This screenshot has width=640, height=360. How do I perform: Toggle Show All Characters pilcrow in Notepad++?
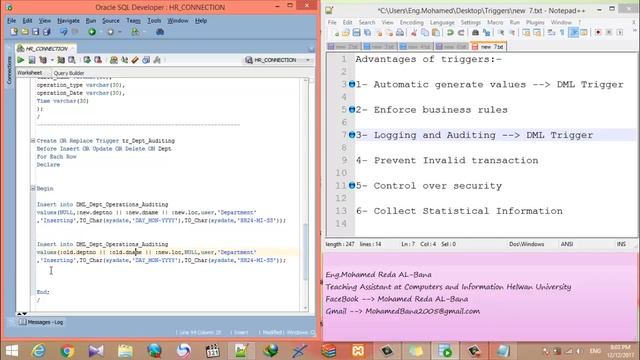(562, 33)
